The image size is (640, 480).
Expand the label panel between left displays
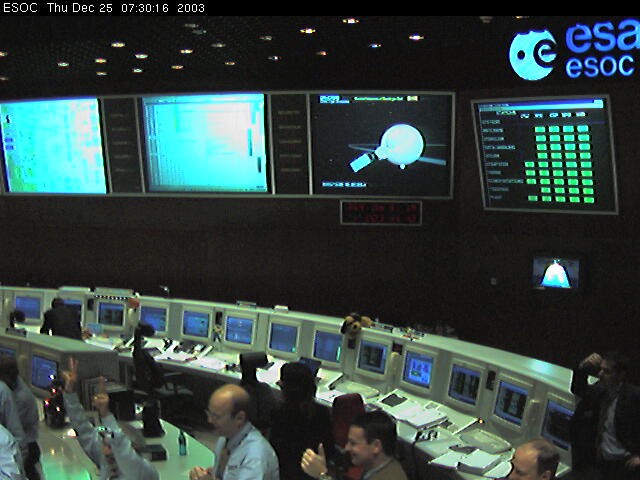click(x=122, y=144)
